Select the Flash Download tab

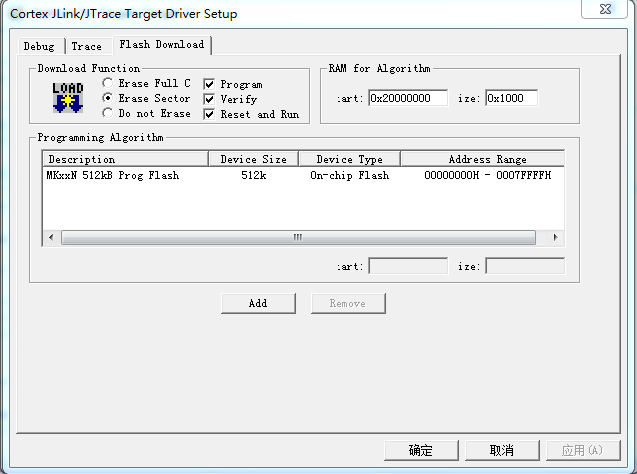(162, 45)
